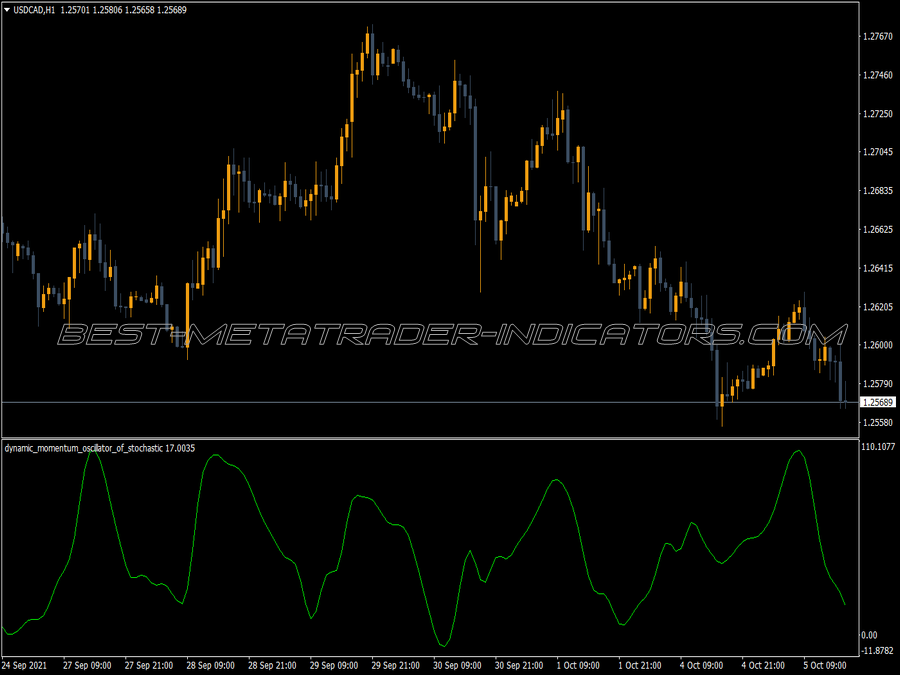Click the 30 Sep 21:00 time label
This screenshot has width=900, height=675.
(519, 665)
